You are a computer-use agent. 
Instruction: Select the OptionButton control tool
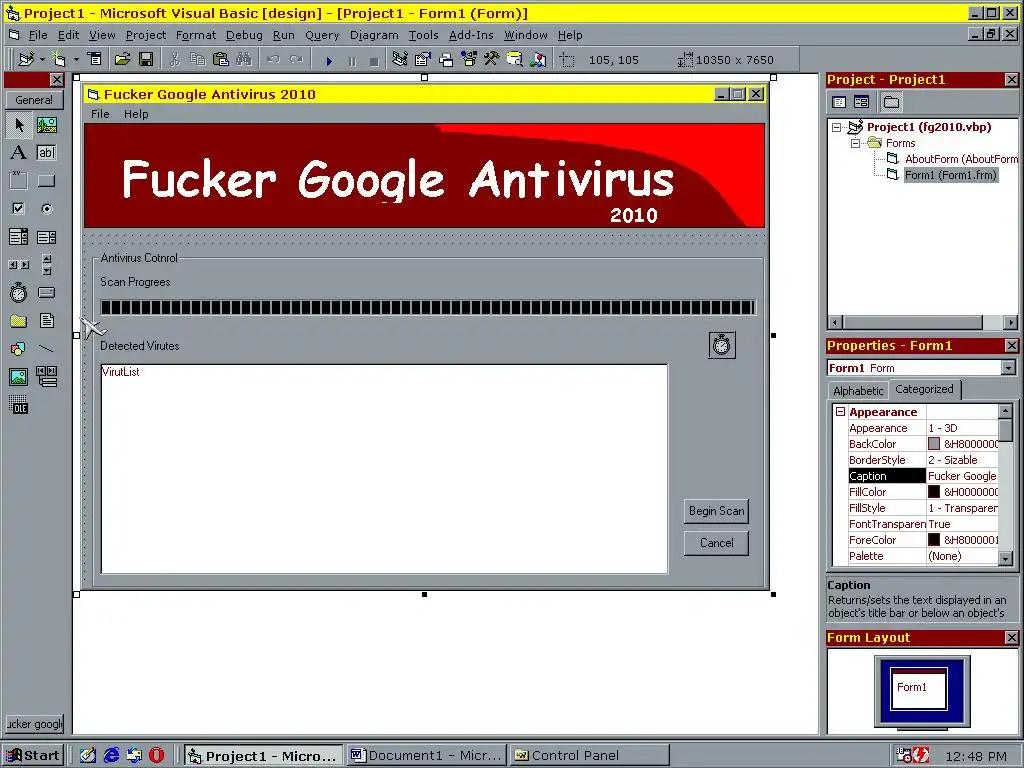(x=46, y=209)
